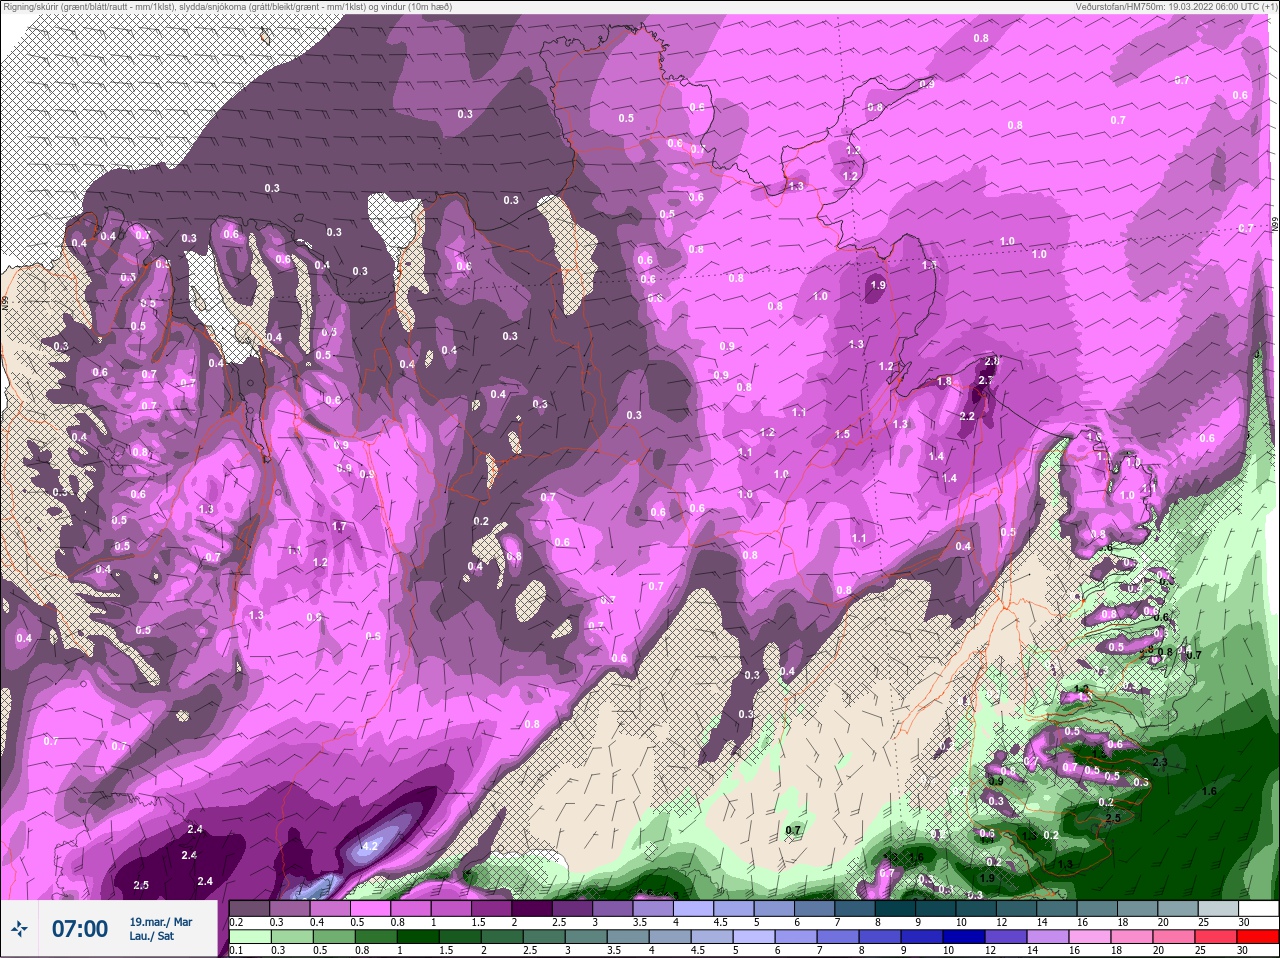Click the 0.1 label in the lower legend row
Screen dimensions: 1280x958
(236, 950)
